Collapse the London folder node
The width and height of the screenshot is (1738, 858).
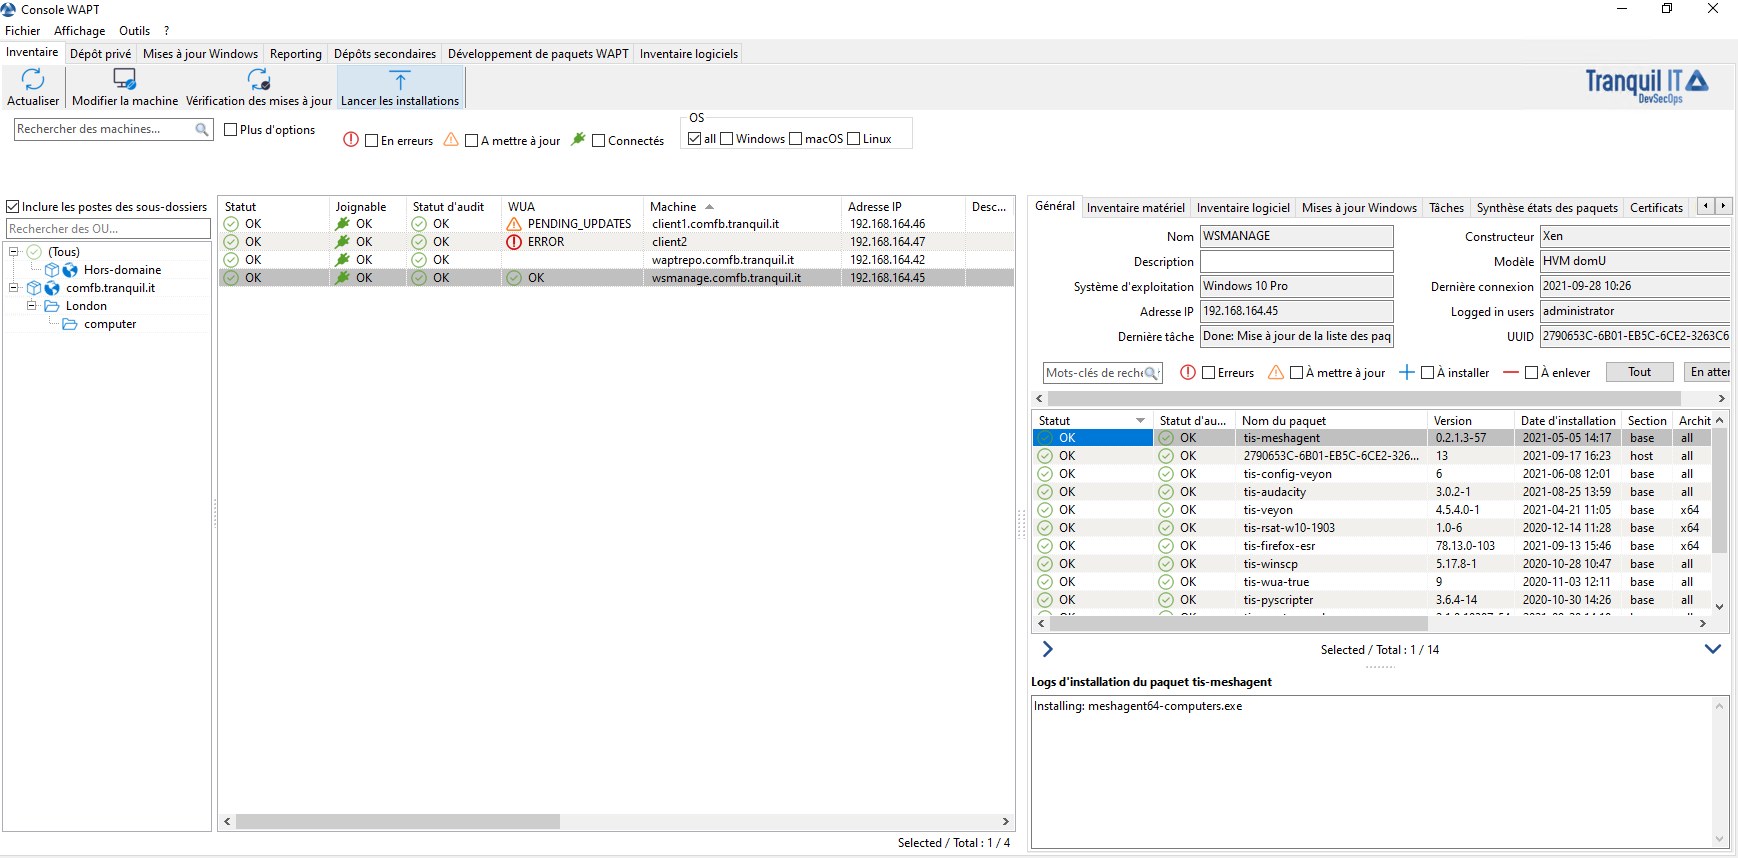point(32,306)
